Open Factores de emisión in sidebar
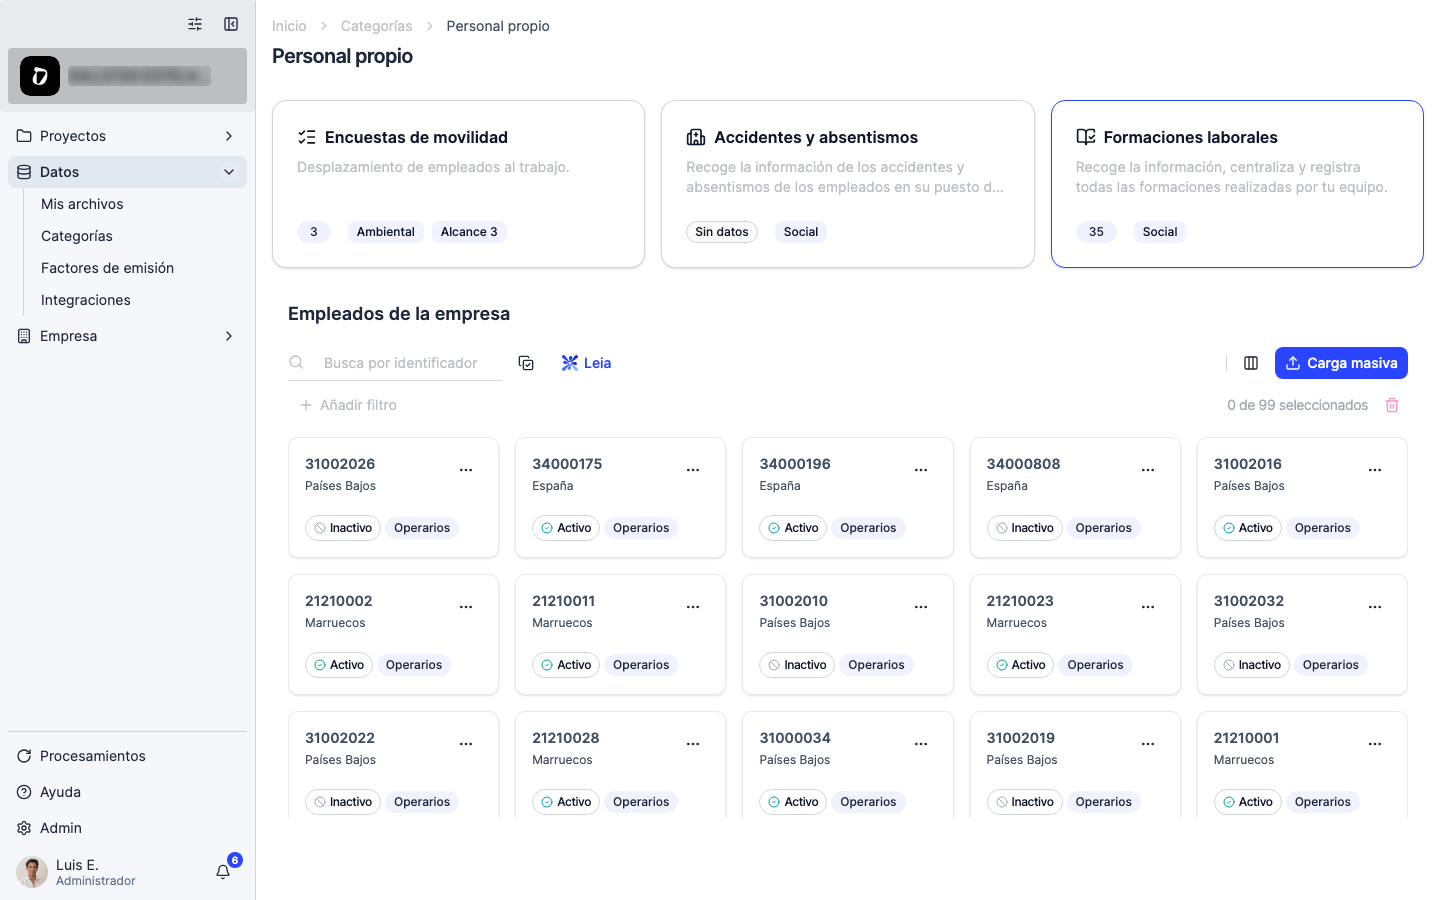Viewport: 1440px width, 900px height. pos(107,268)
